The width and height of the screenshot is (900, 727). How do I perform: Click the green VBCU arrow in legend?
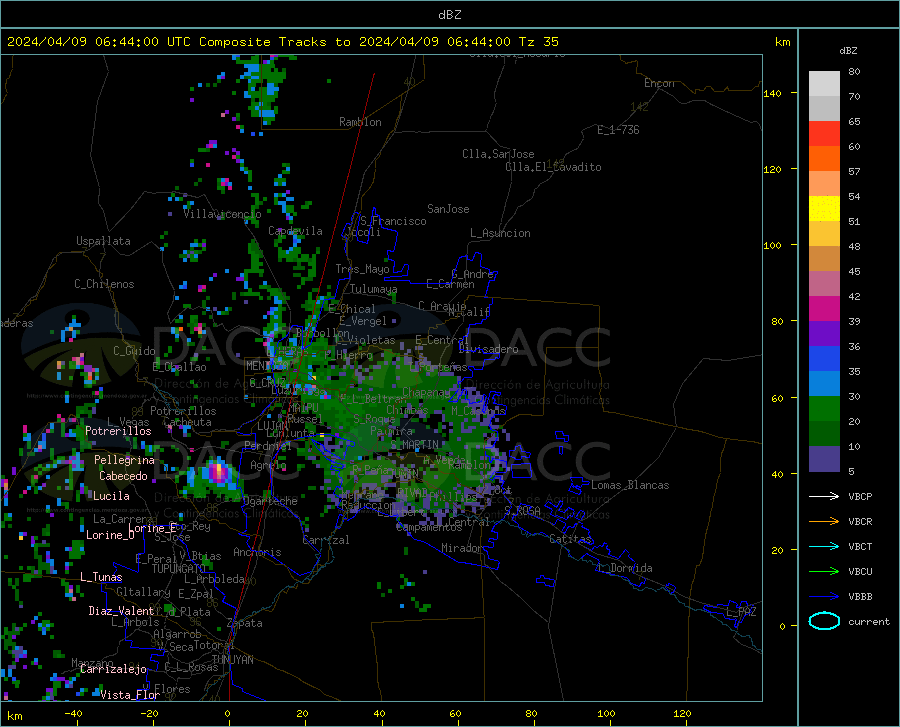[x=824, y=572]
